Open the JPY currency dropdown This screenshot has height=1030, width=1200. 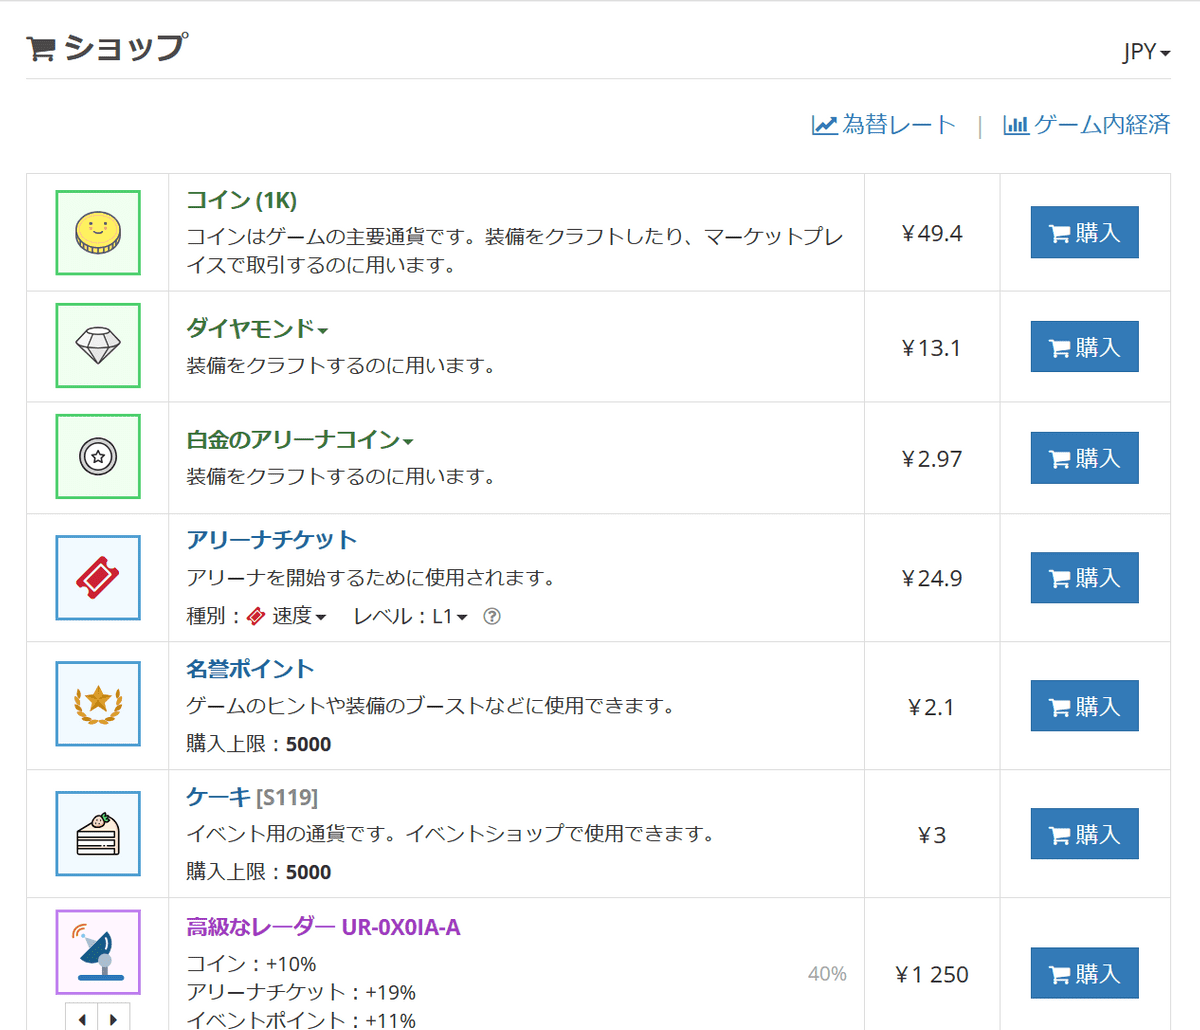pyautogui.click(x=1146, y=52)
